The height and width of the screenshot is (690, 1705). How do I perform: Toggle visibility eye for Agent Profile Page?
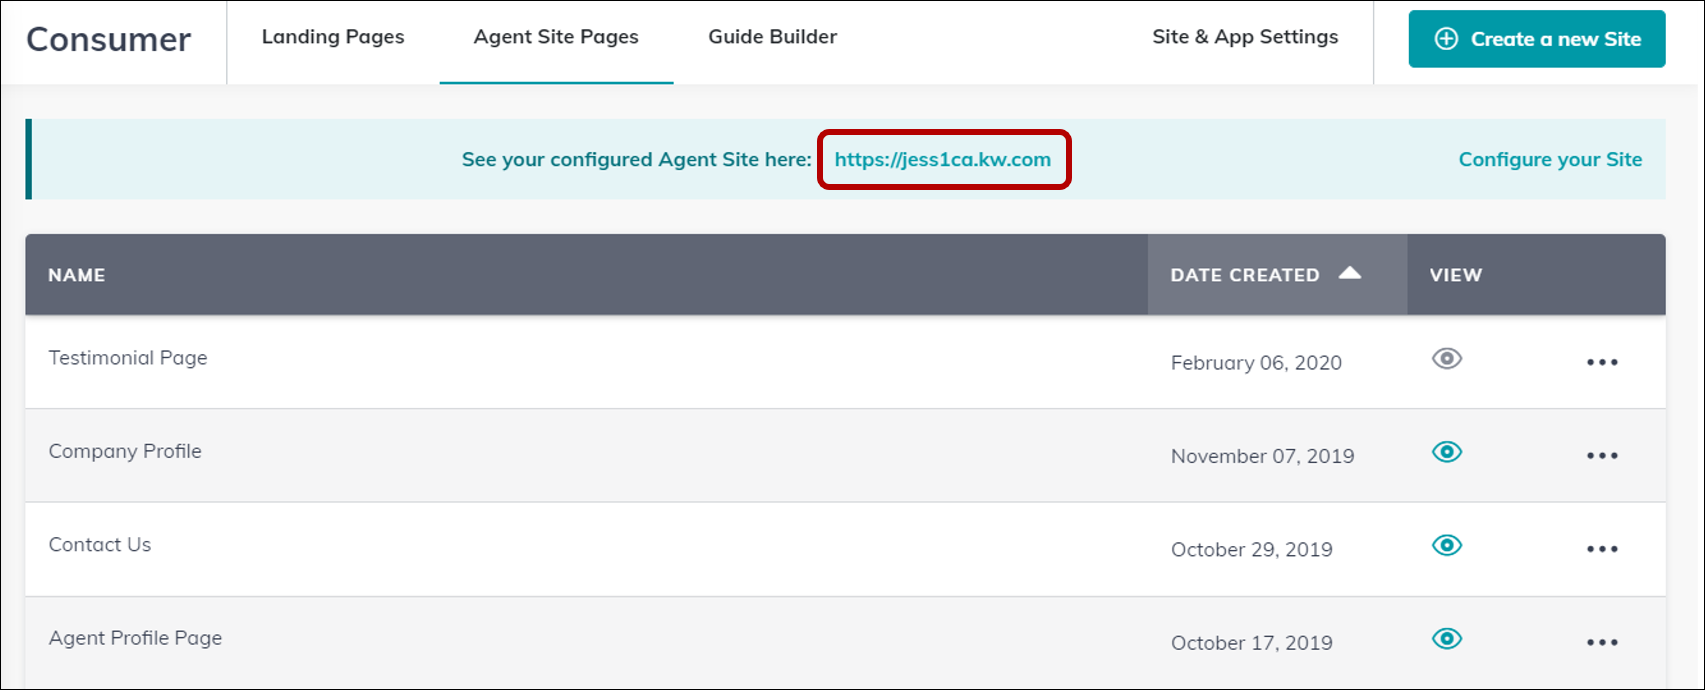point(1447,639)
